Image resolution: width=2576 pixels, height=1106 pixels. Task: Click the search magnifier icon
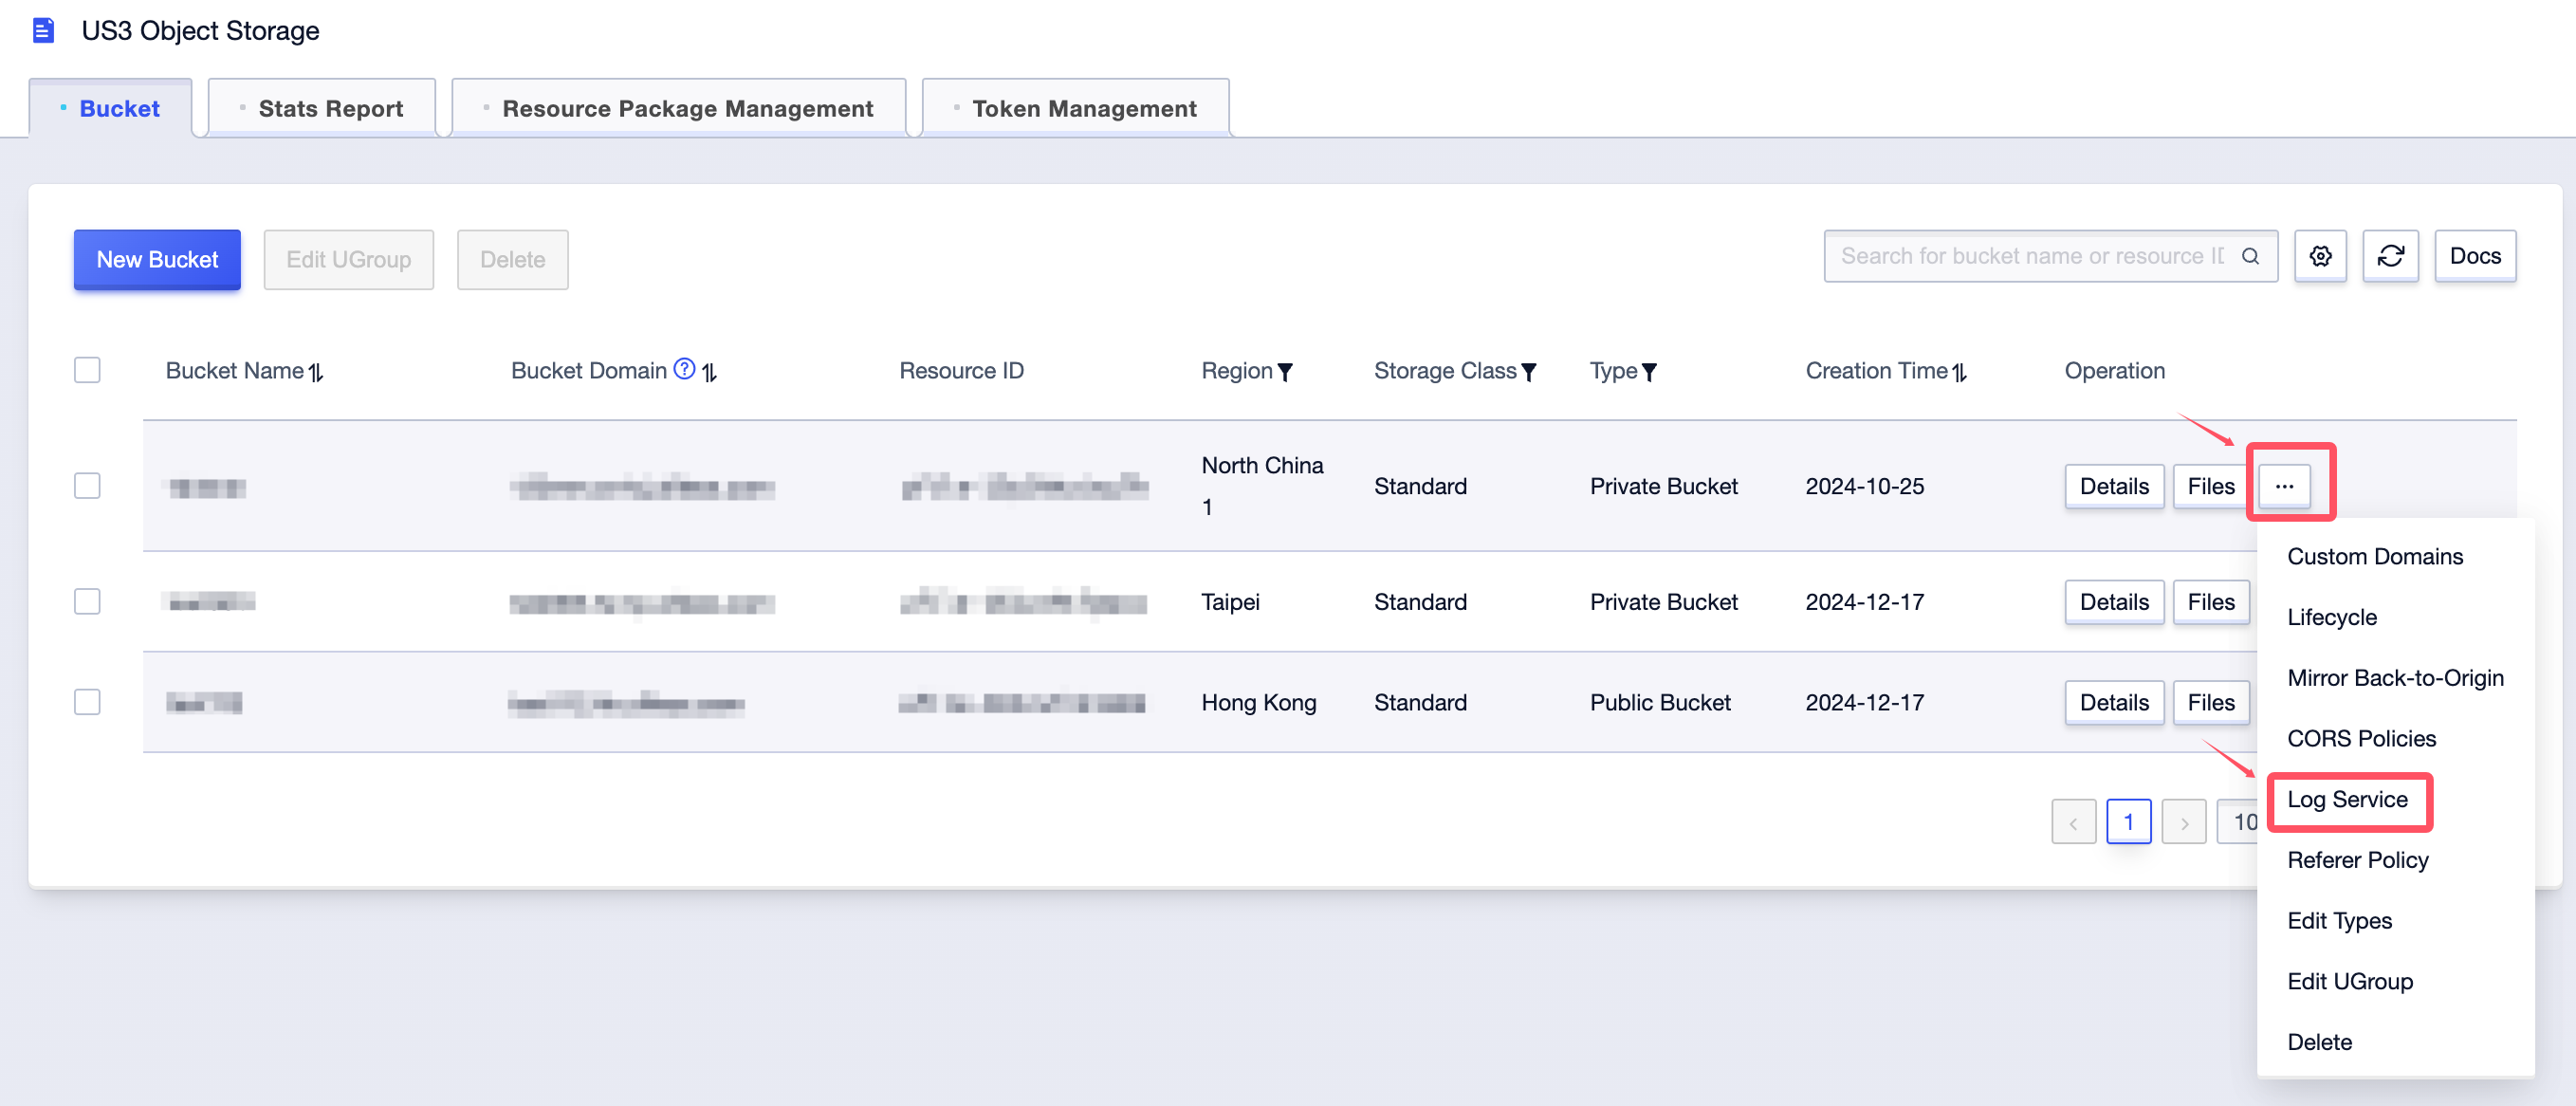[x=2250, y=256]
